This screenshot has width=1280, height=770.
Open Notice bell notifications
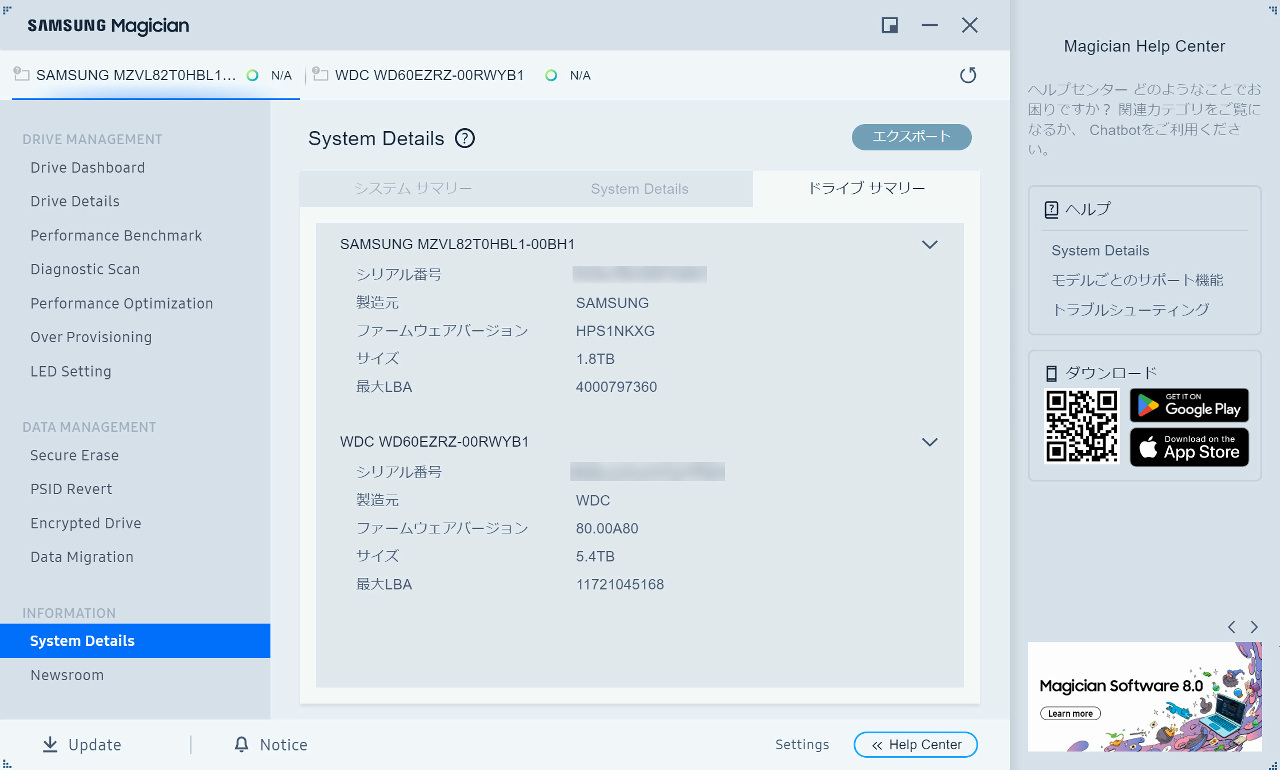pyautogui.click(x=241, y=745)
